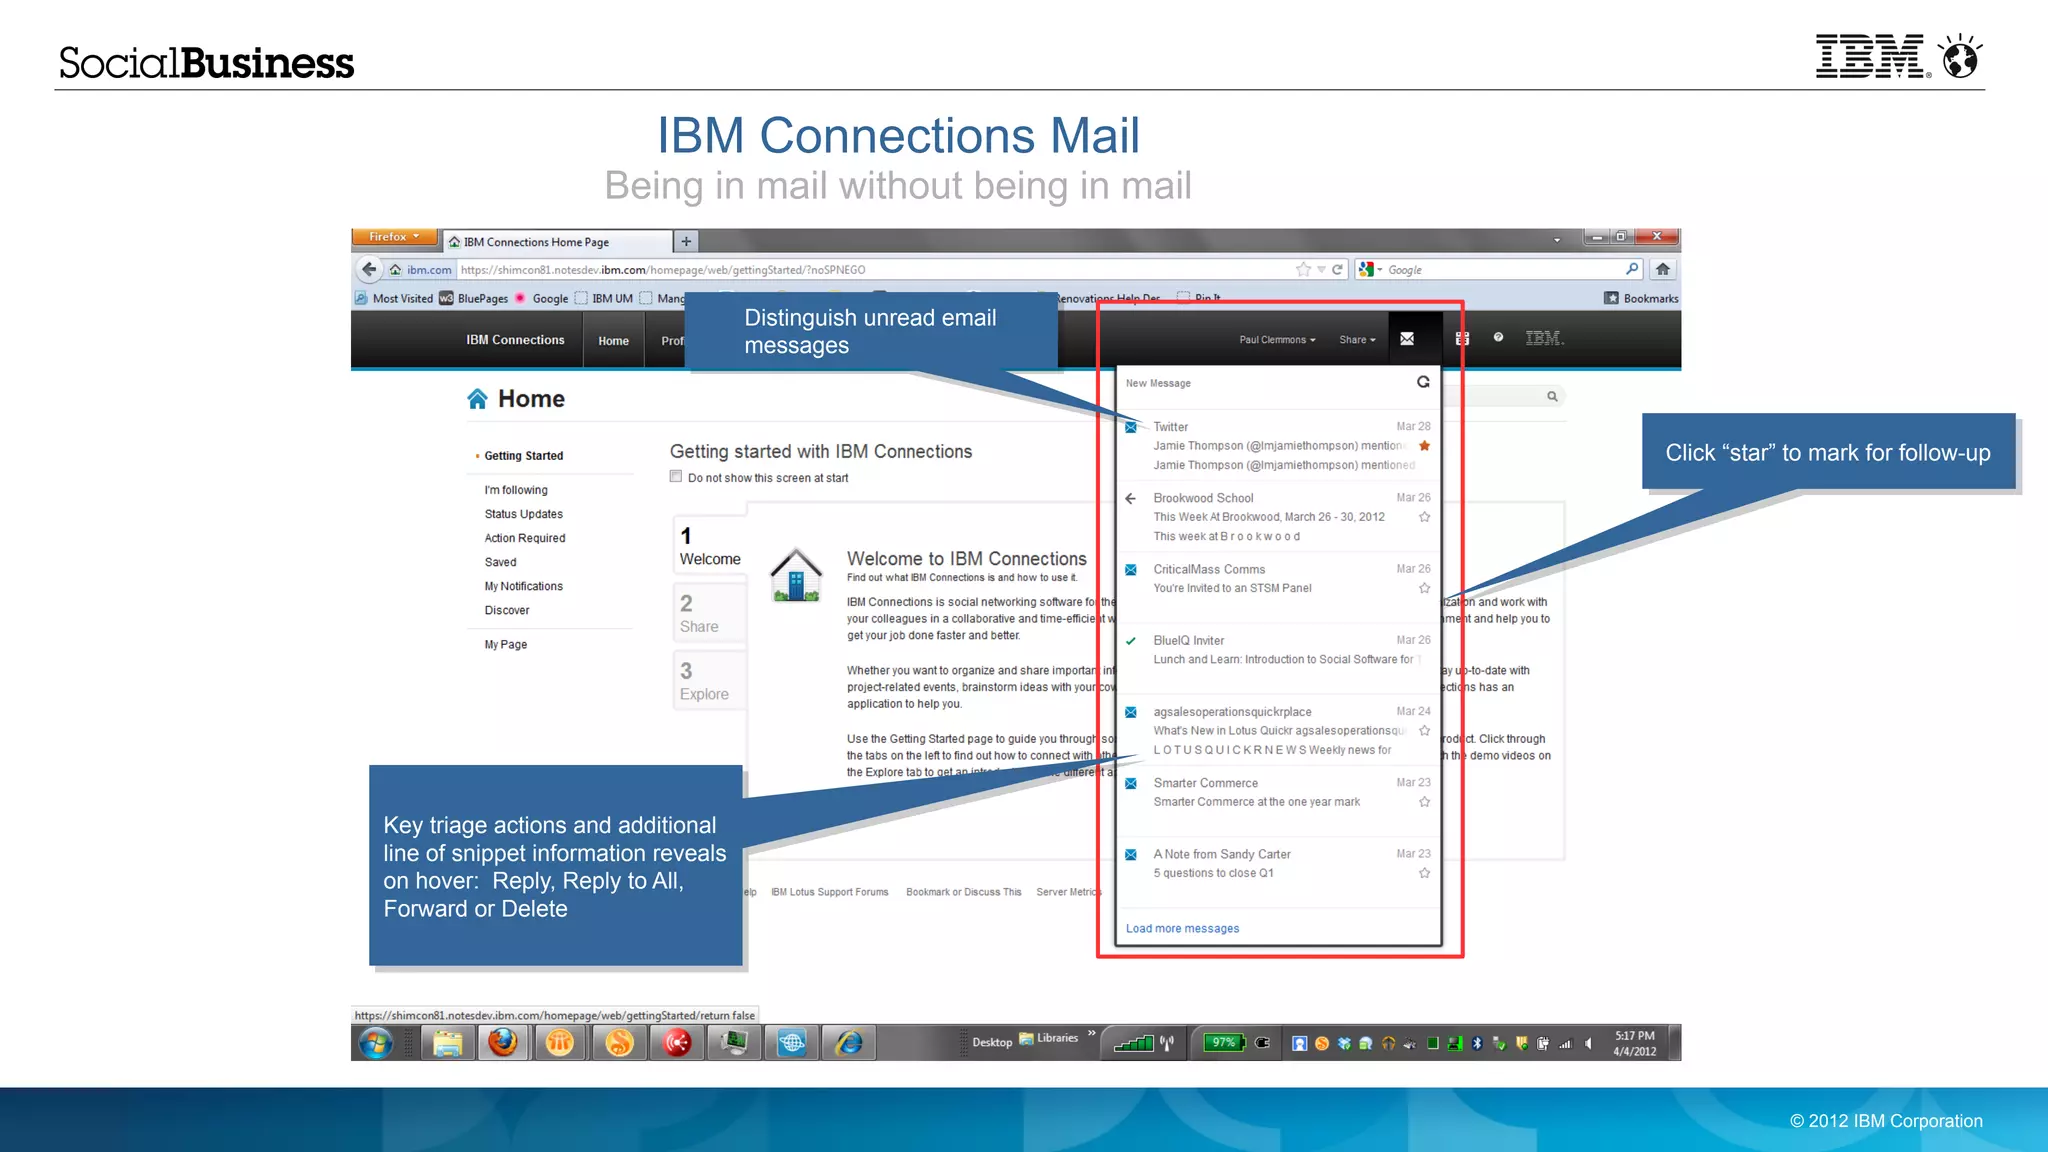Launch Internet Explorer from taskbar

pyautogui.click(x=849, y=1043)
